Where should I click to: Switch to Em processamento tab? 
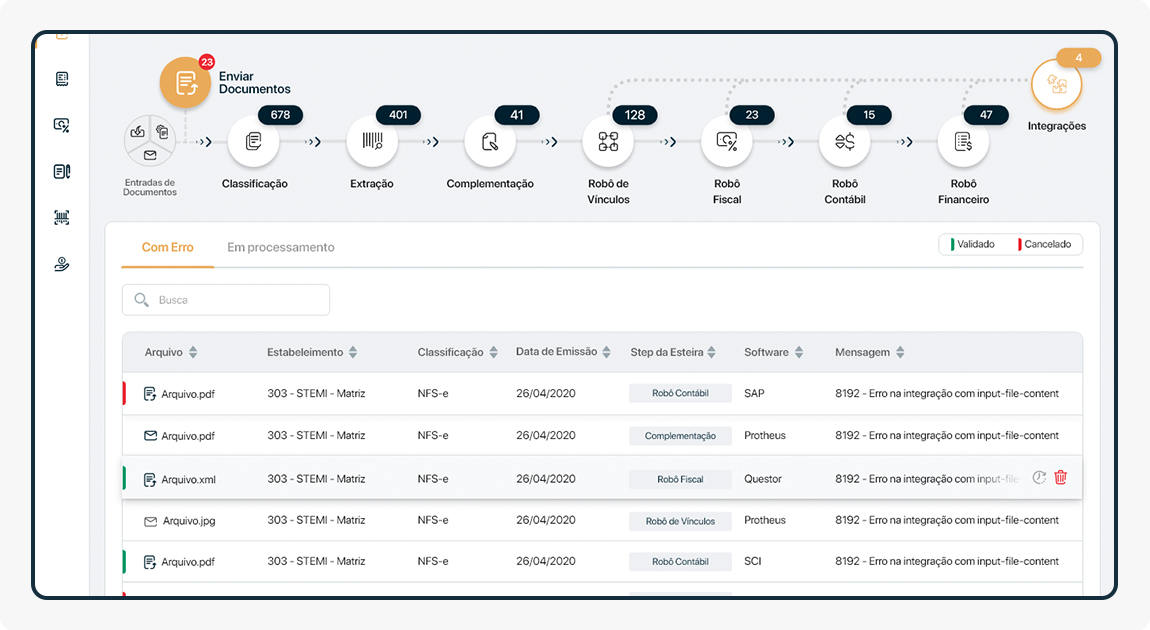click(281, 247)
